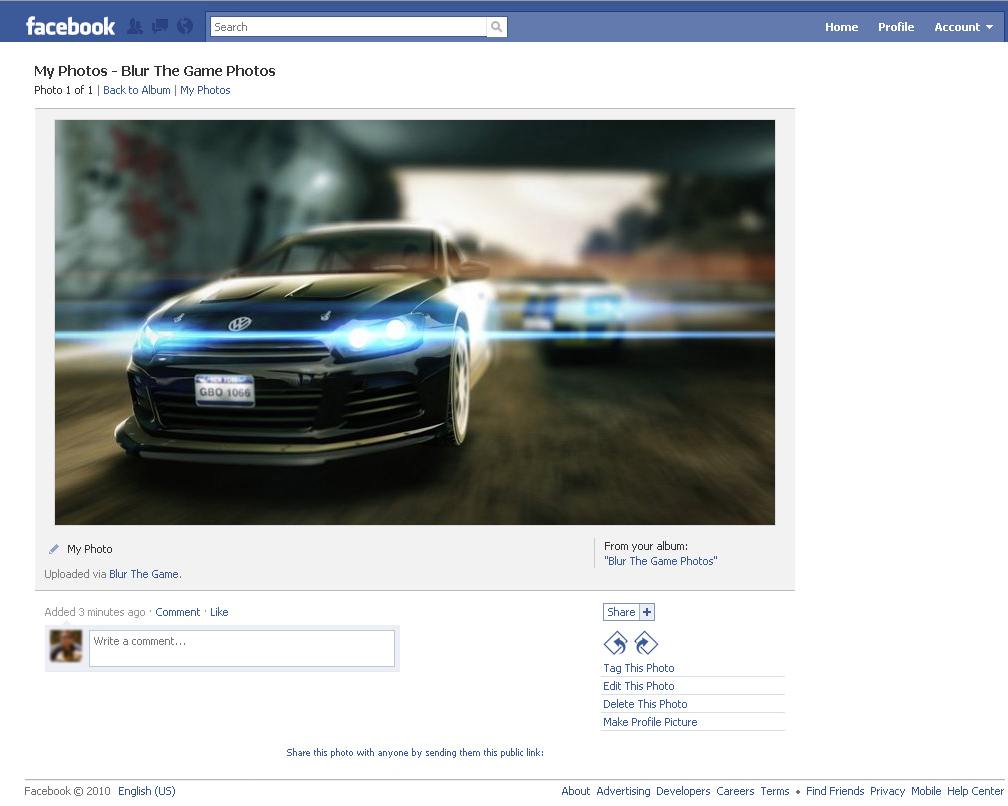Open Mobile footer link
Image resolution: width=1008 pixels, height=806 pixels.
[926, 791]
